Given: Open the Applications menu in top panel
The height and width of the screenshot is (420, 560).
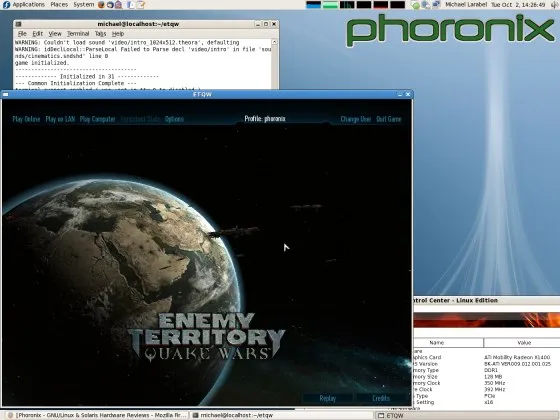Looking at the screenshot, I should (x=29, y=5).
